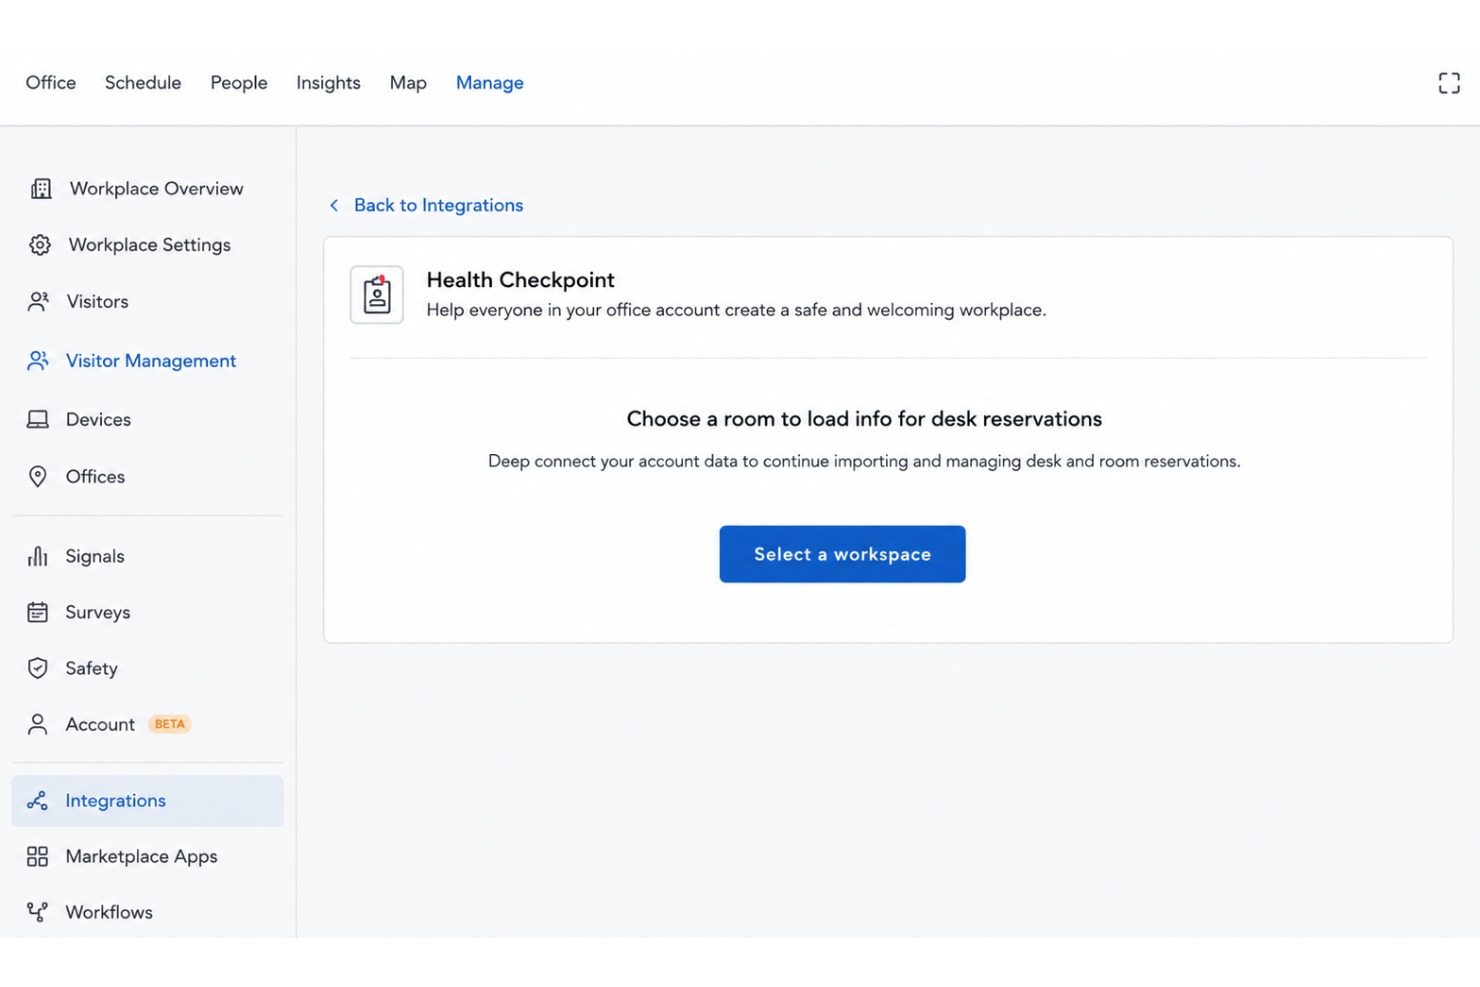Click the Select a workspace button
Viewport: 1480px width, 987px height.
(x=842, y=554)
